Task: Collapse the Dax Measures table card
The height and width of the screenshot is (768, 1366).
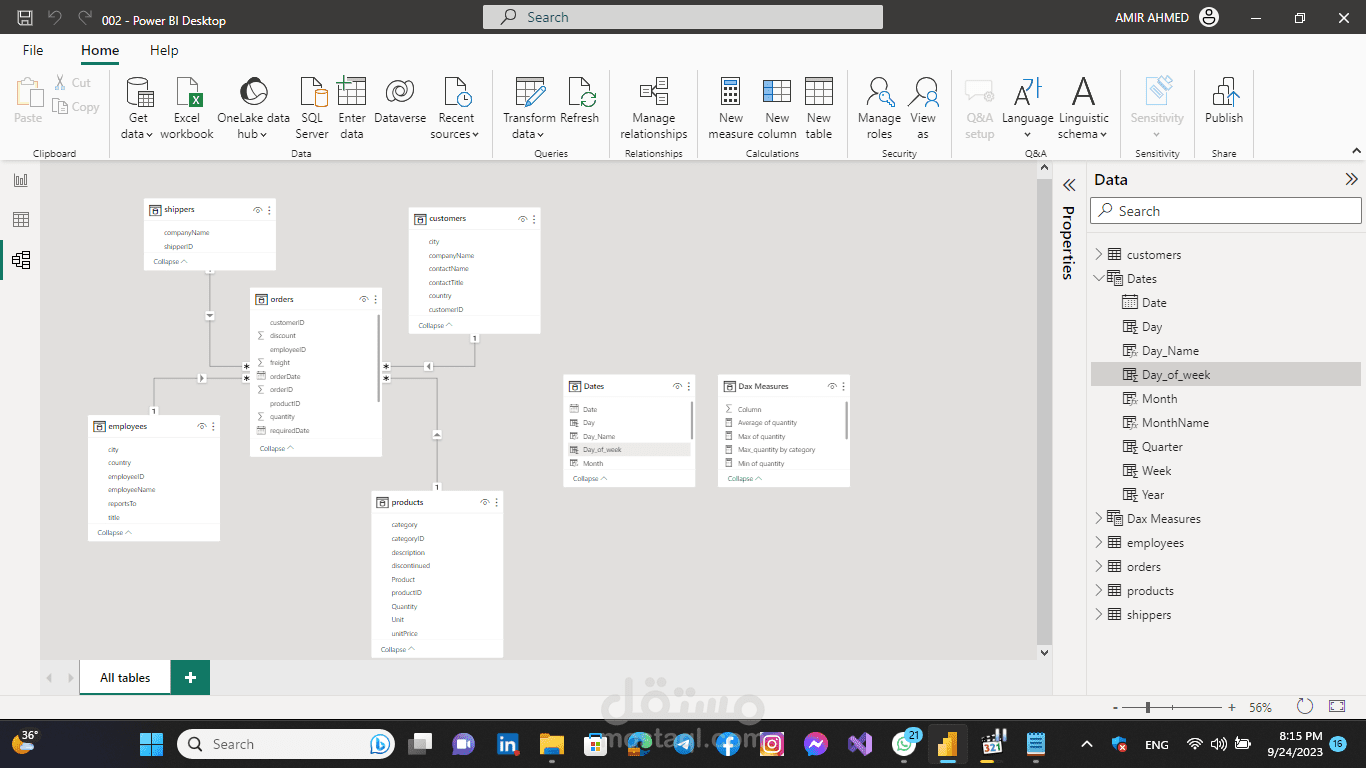Action: click(x=743, y=479)
